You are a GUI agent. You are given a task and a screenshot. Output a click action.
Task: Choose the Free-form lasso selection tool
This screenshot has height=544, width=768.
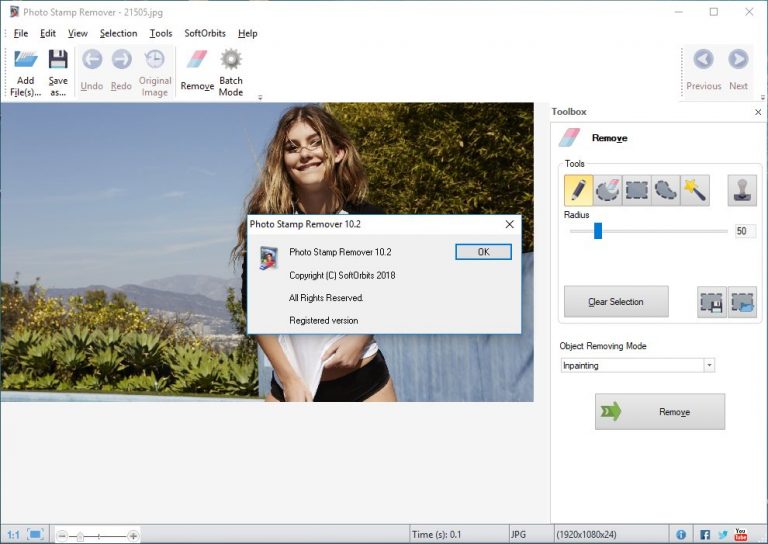[666, 190]
